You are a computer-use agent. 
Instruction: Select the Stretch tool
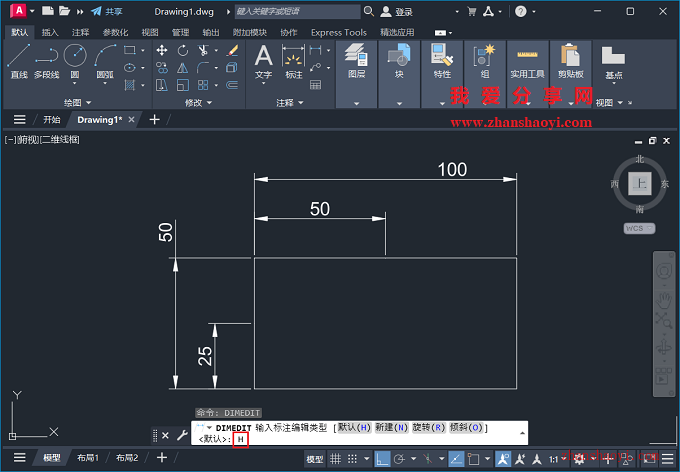(x=162, y=85)
